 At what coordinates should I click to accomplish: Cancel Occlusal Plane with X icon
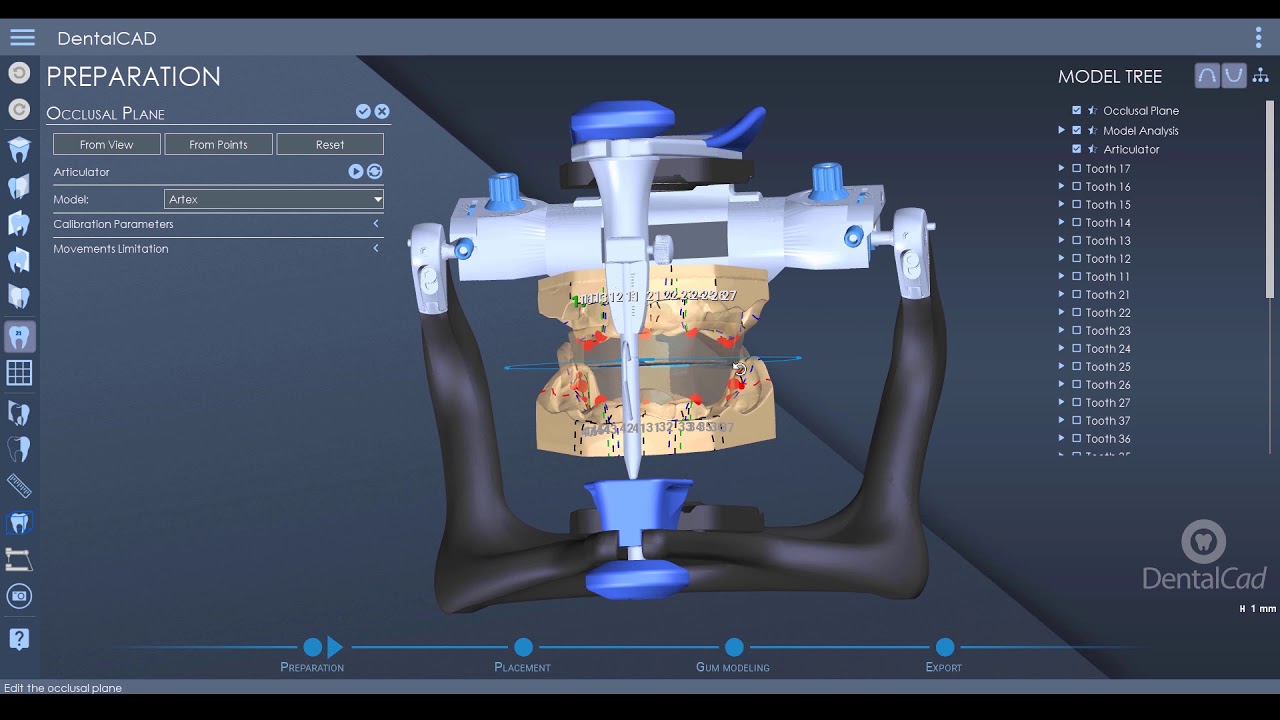point(382,112)
